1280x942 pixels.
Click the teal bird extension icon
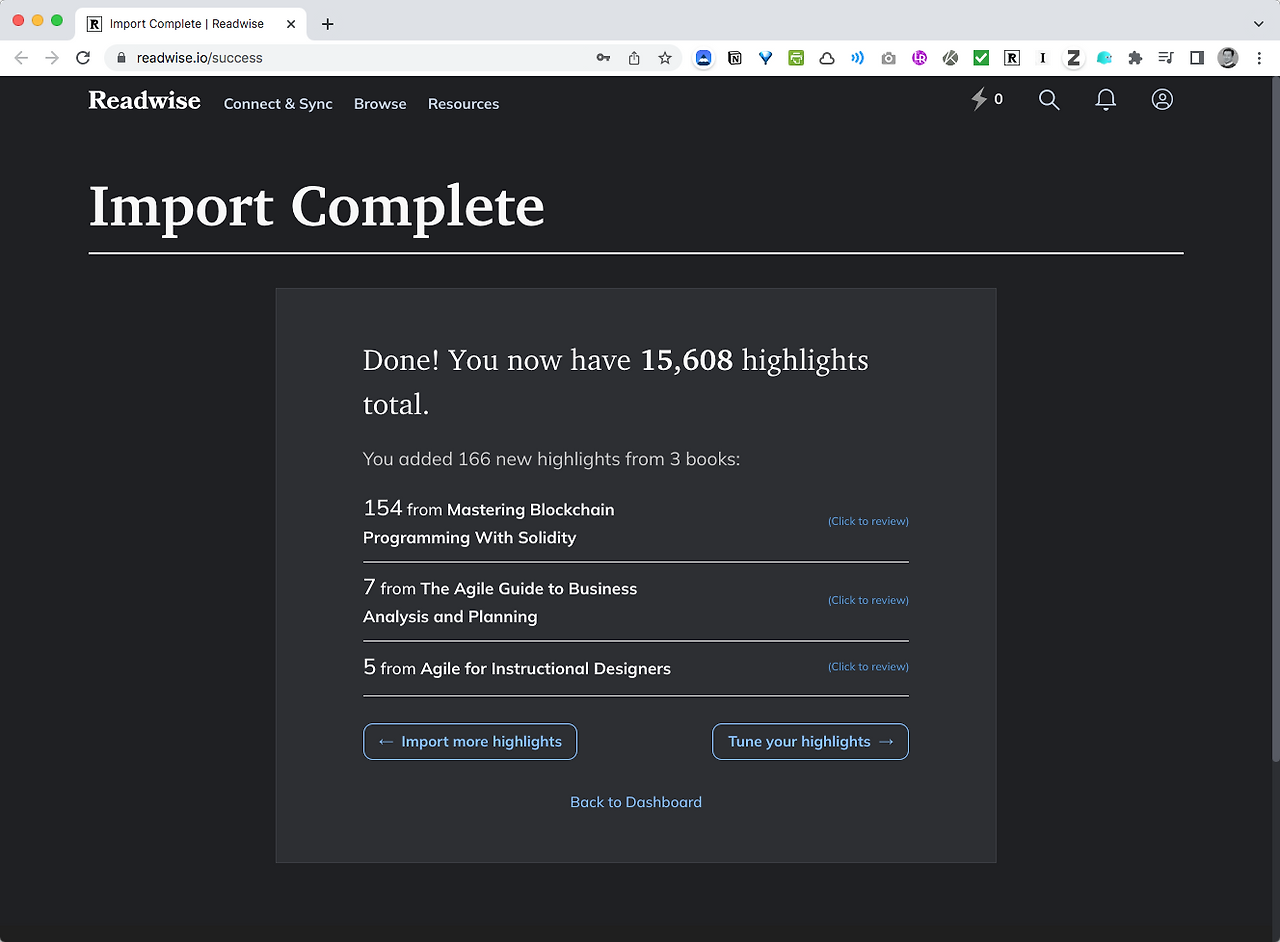tap(1105, 58)
